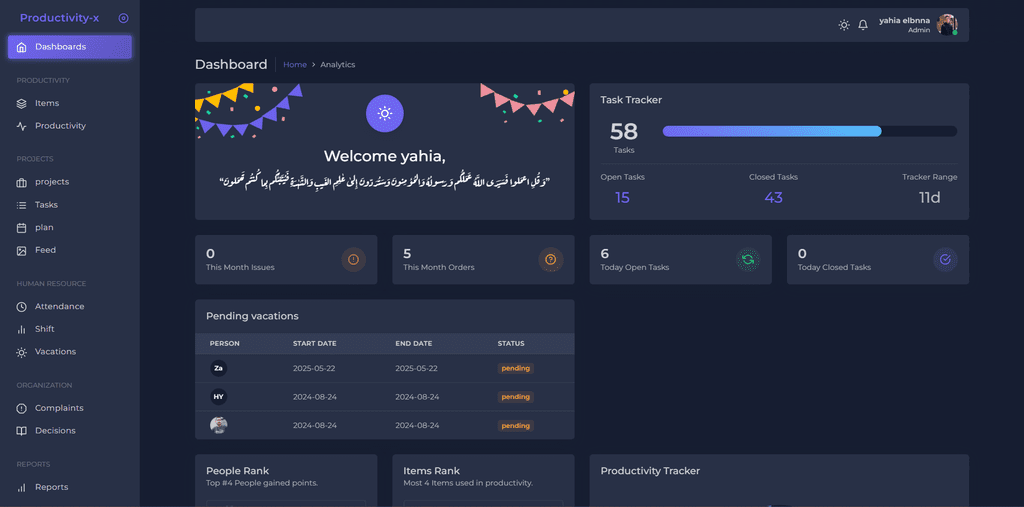Click the This Month Orders question icon
1024x507 pixels.
(x=551, y=260)
